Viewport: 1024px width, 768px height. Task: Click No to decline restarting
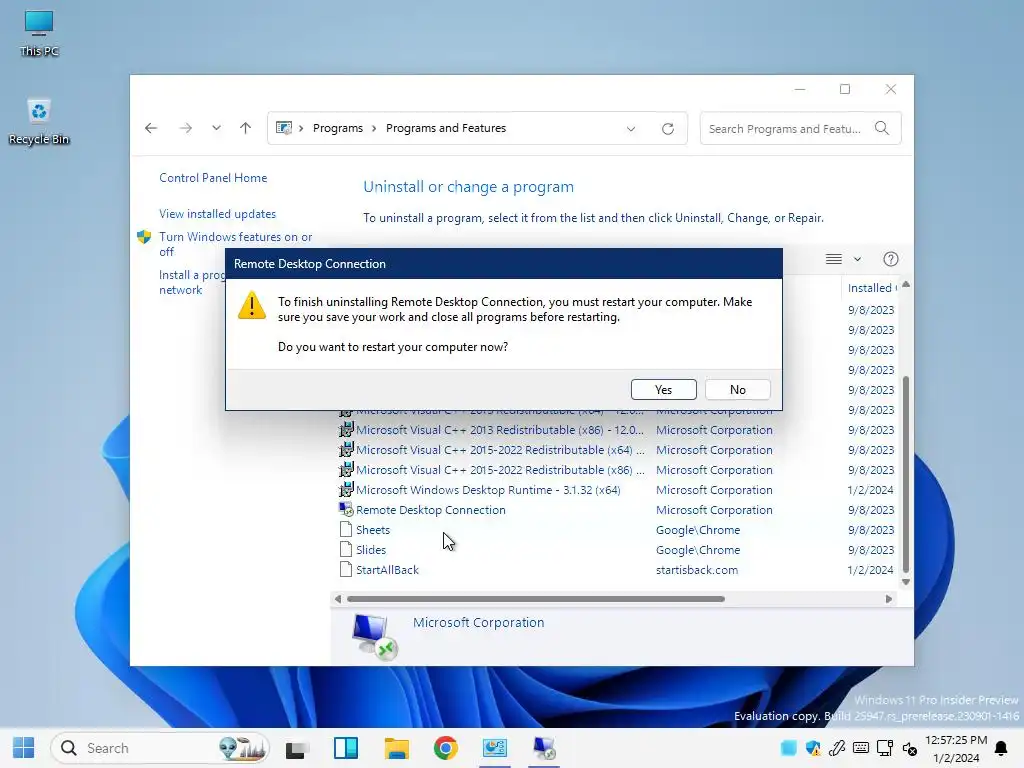[x=738, y=389]
